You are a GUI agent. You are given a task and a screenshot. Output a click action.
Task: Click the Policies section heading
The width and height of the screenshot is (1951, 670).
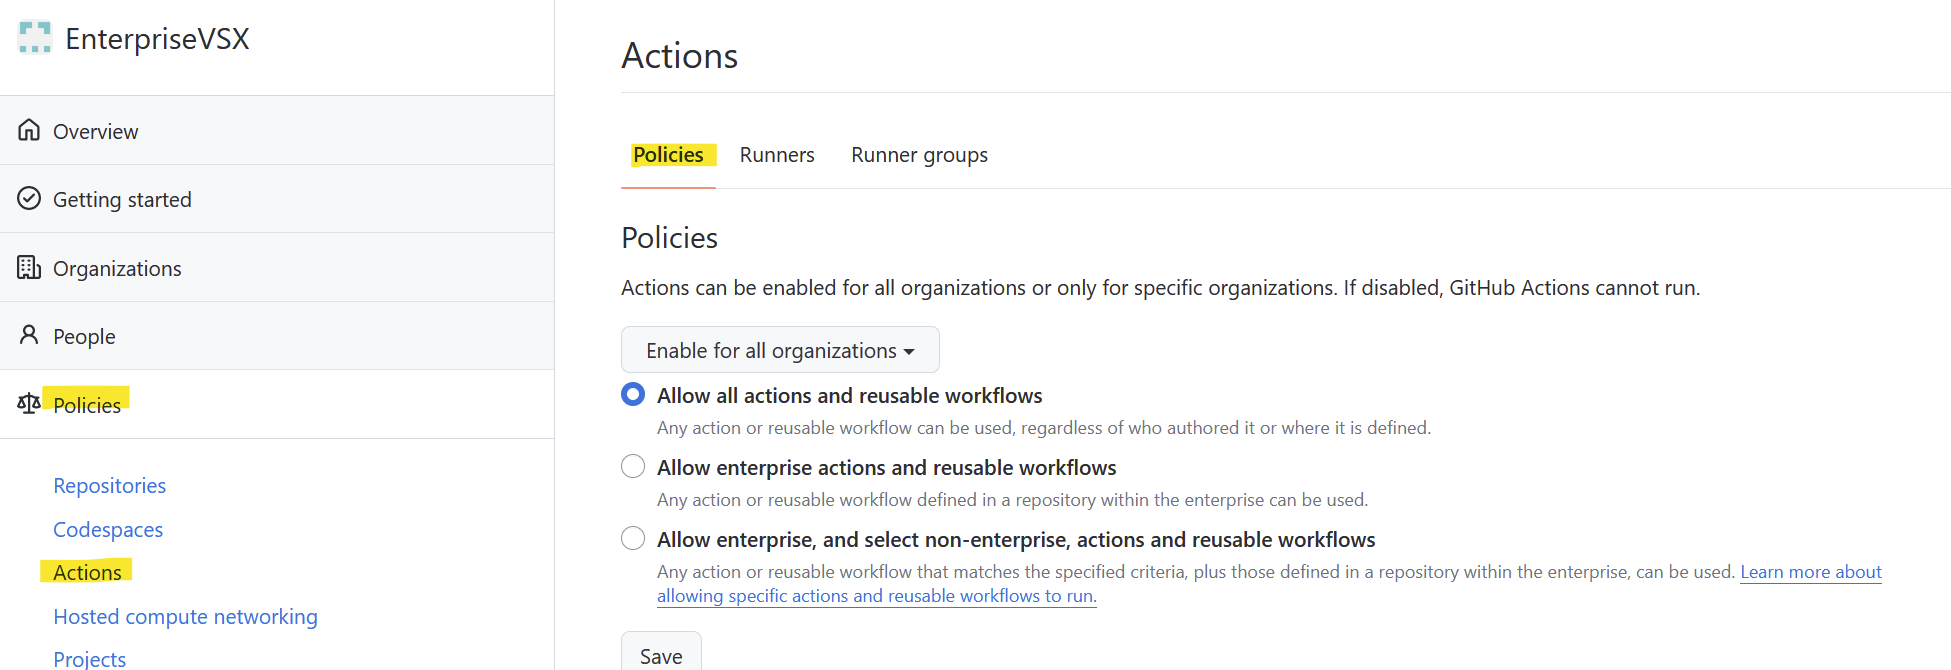pos(670,238)
